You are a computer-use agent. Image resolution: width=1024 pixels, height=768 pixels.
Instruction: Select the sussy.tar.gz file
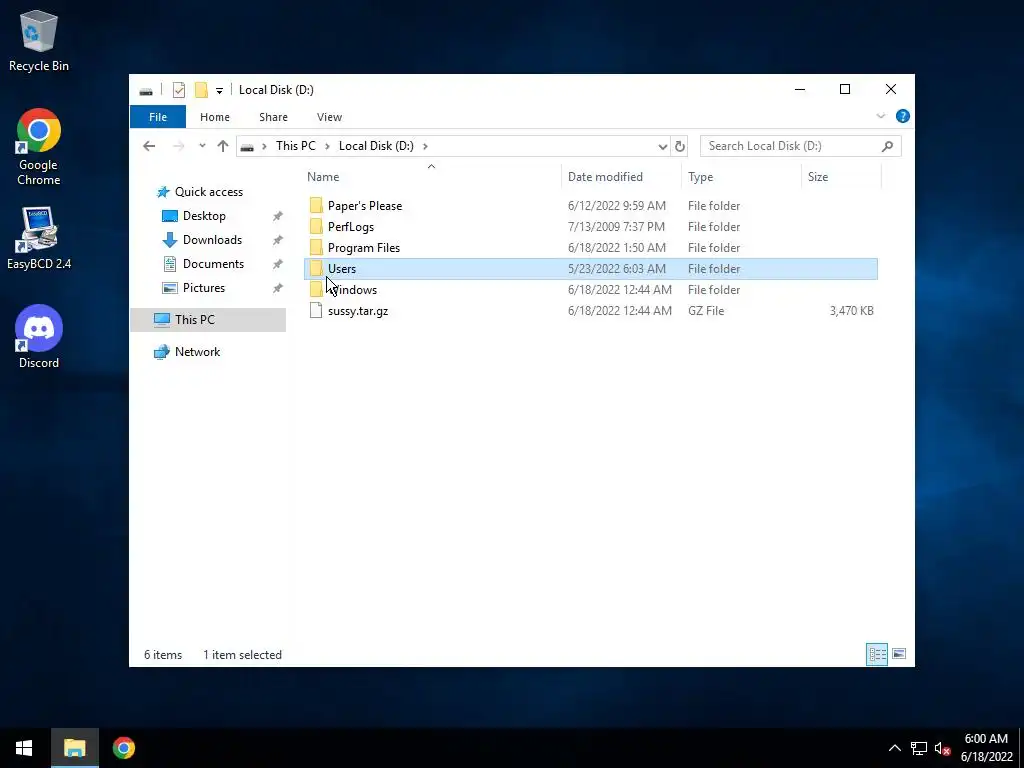(x=591, y=311)
